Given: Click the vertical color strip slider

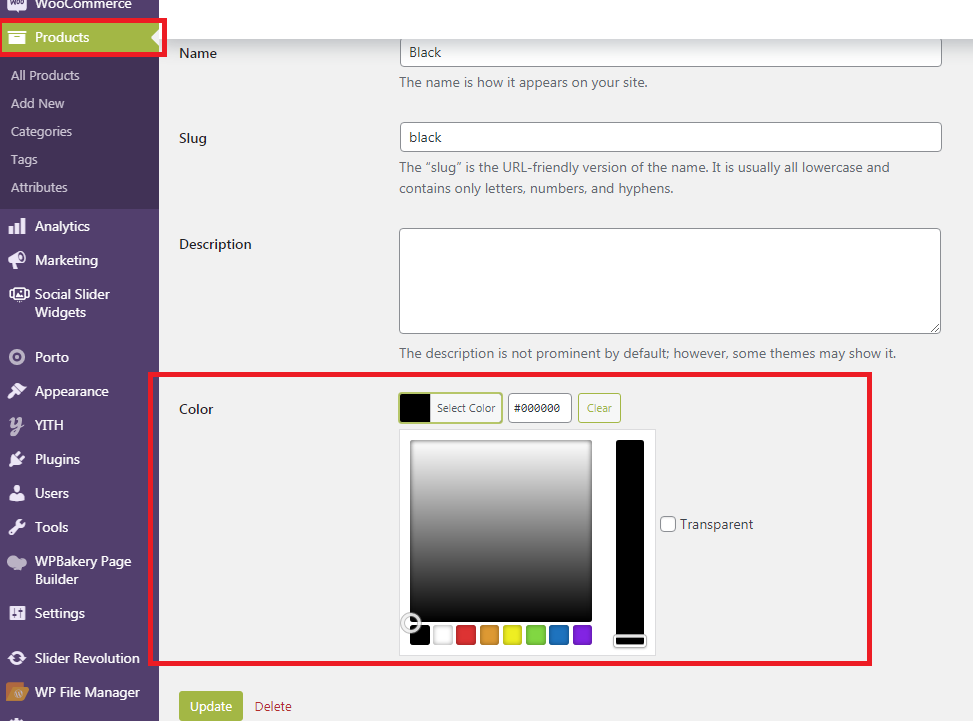Looking at the screenshot, I should (x=630, y=543).
